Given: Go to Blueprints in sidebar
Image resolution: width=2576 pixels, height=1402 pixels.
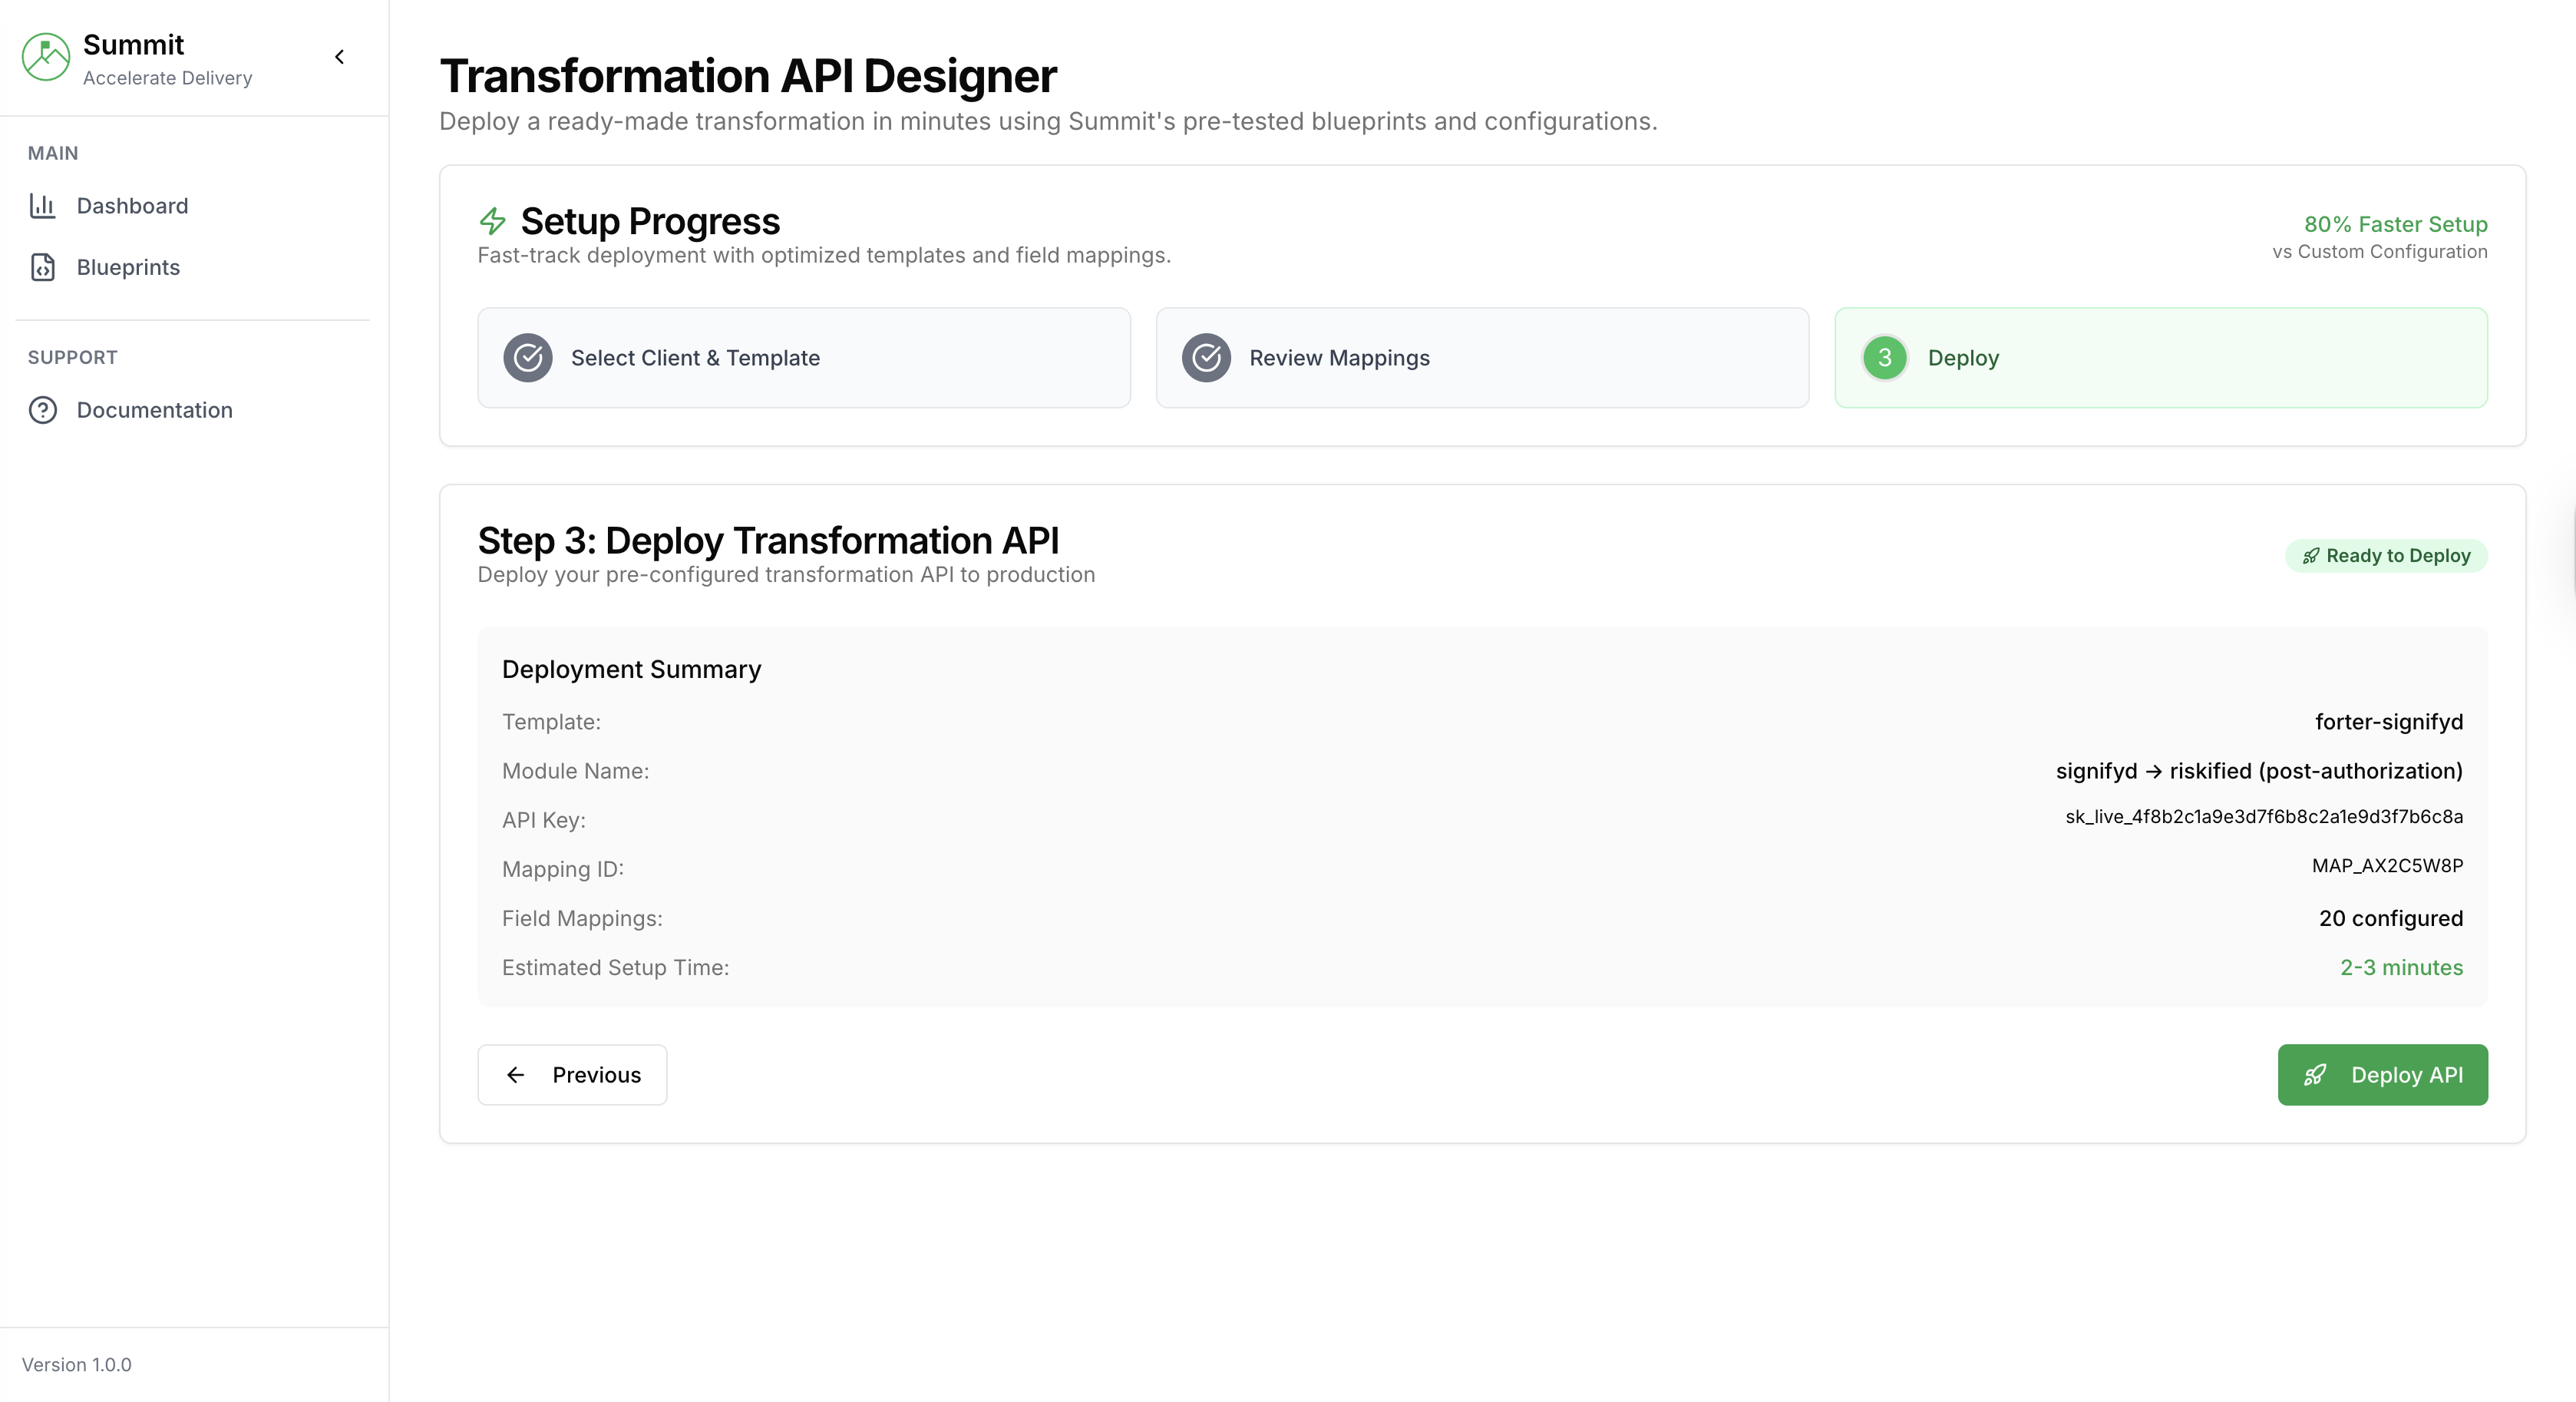Looking at the screenshot, I should coord(128,267).
